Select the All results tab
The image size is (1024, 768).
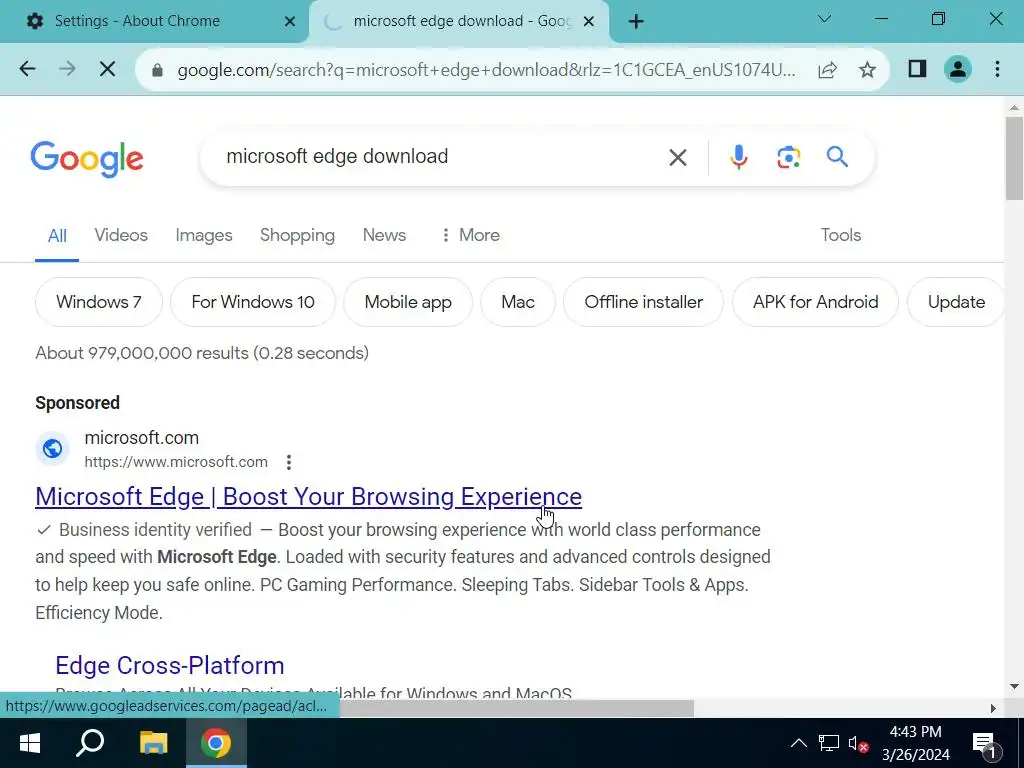[57, 236]
